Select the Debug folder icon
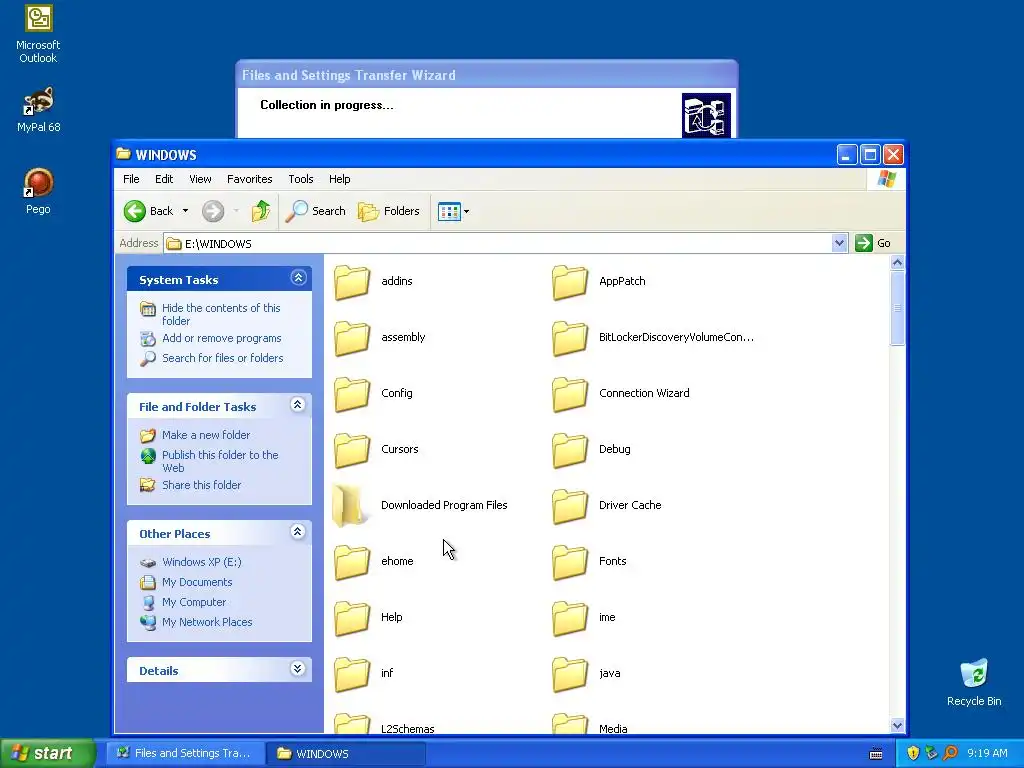The width and height of the screenshot is (1024, 768). click(x=569, y=450)
